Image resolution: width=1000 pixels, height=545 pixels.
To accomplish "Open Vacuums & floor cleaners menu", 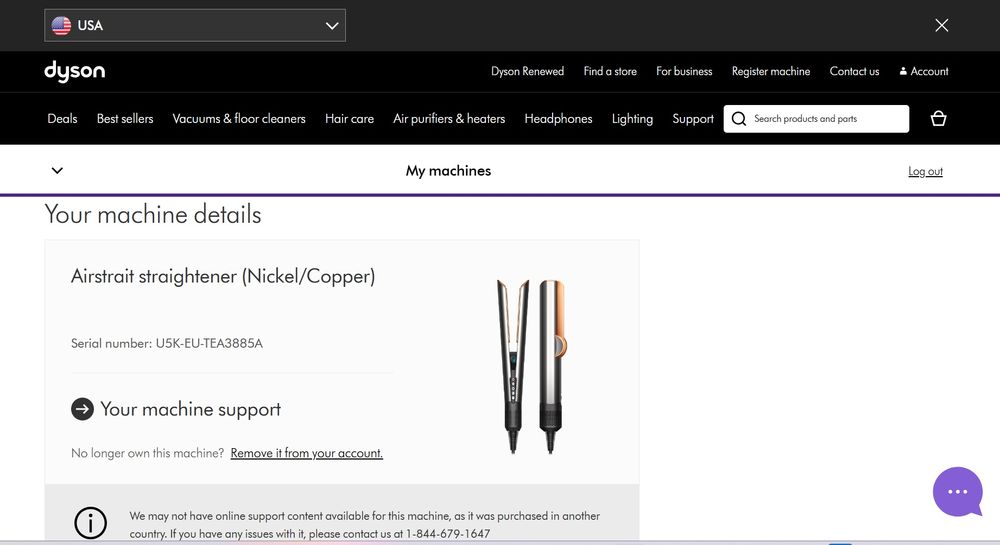I will pyautogui.click(x=239, y=118).
